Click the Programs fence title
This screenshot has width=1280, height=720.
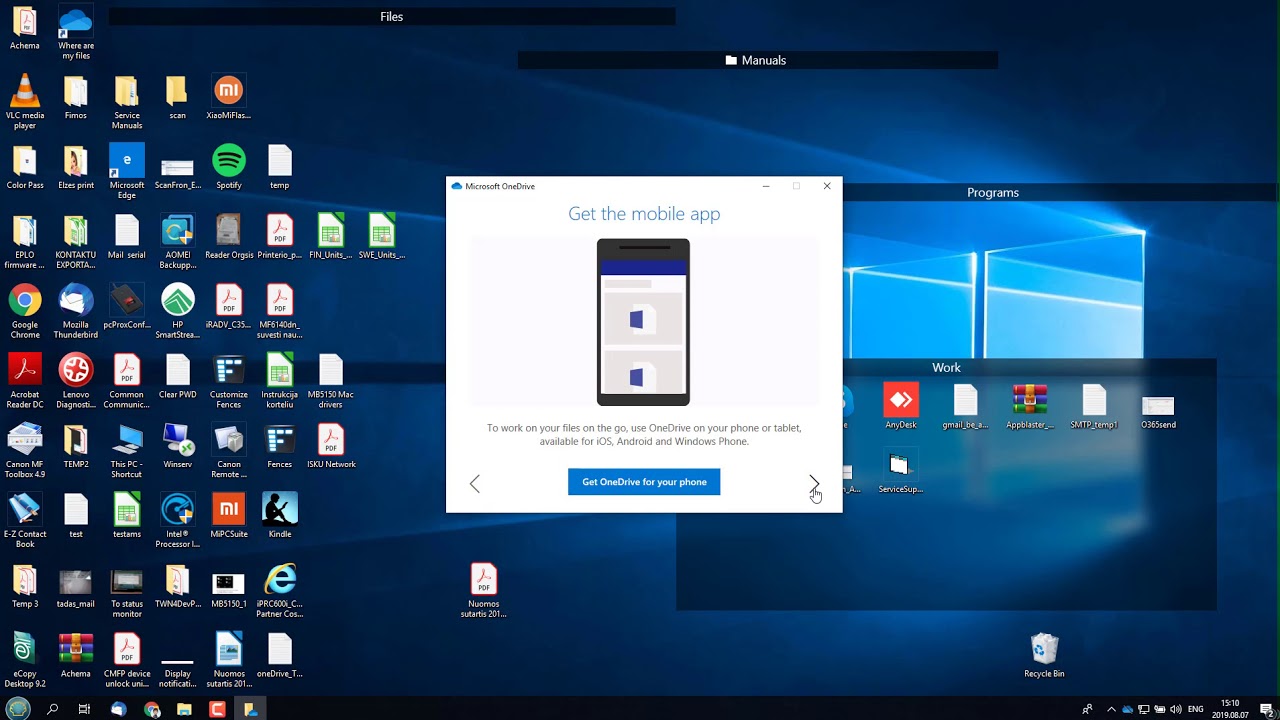point(993,192)
